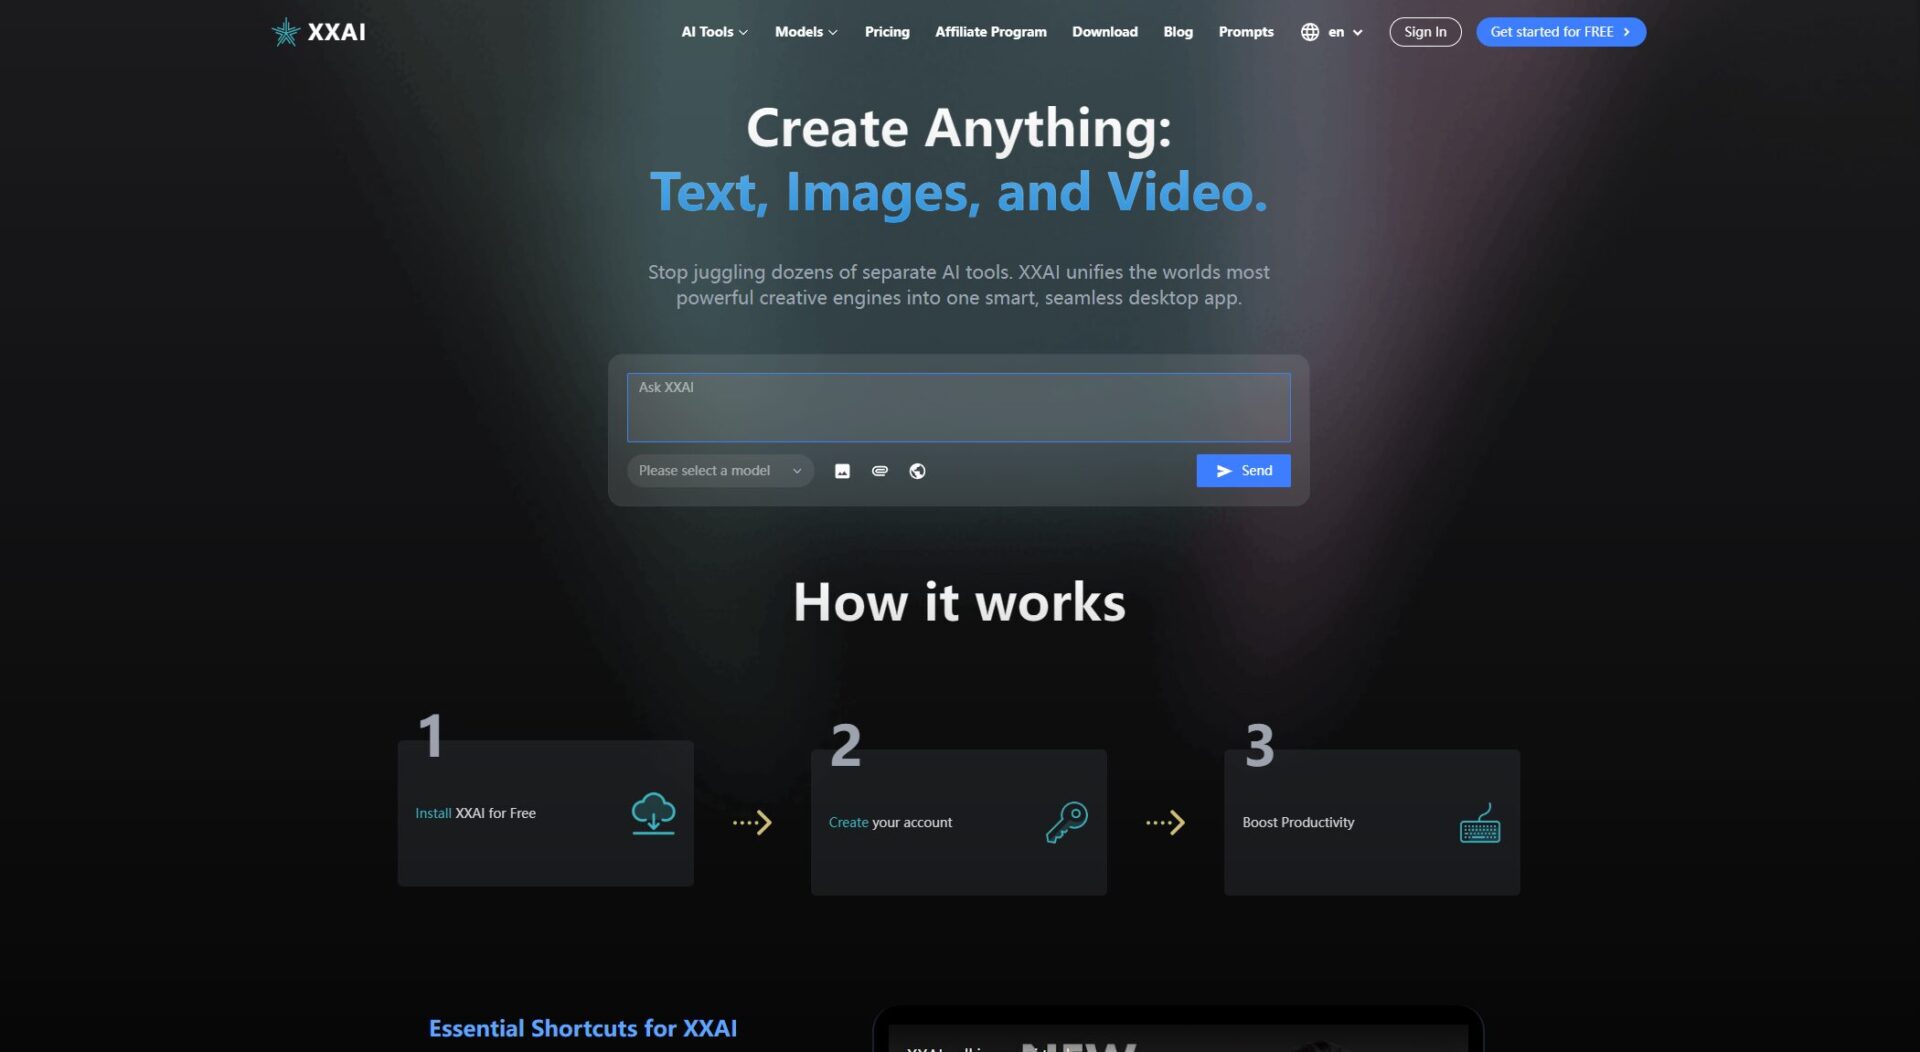Navigate to the Blog page
The width and height of the screenshot is (1920, 1052).
[x=1178, y=32]
